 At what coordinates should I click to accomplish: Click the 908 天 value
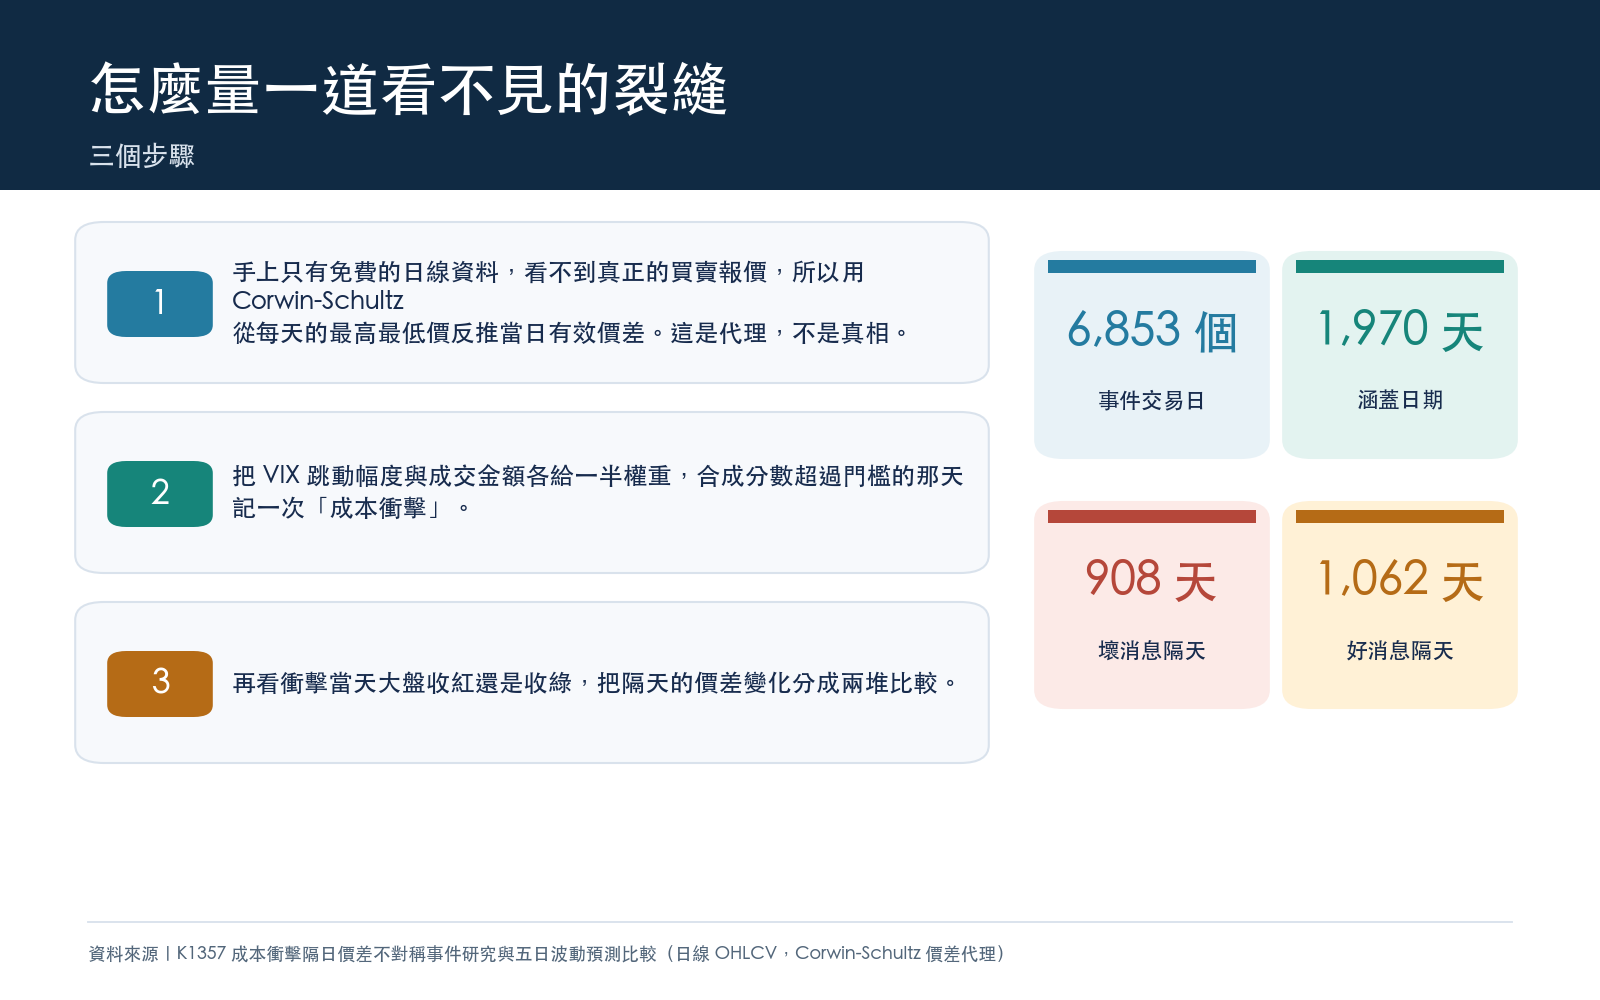[x=1152, y=580]
